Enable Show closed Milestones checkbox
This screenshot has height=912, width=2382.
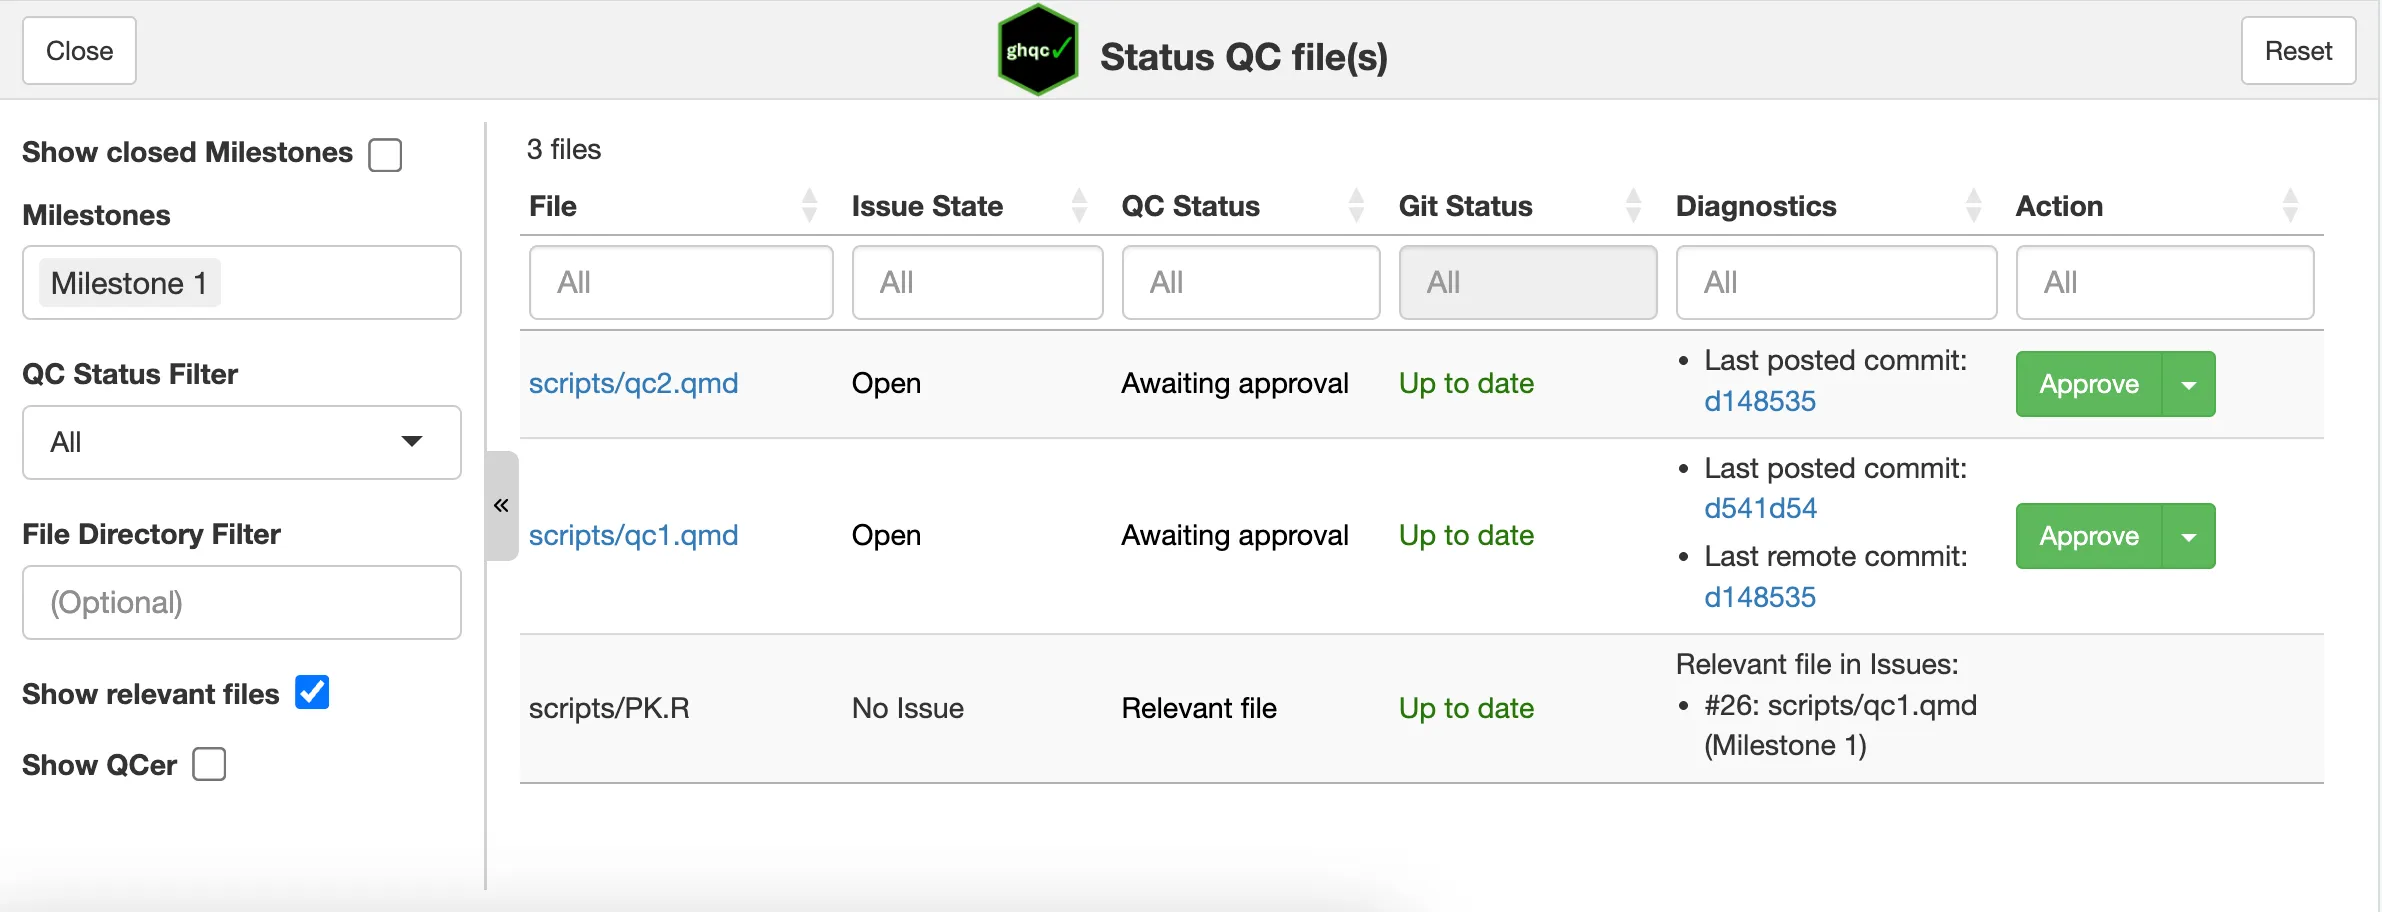385,155
